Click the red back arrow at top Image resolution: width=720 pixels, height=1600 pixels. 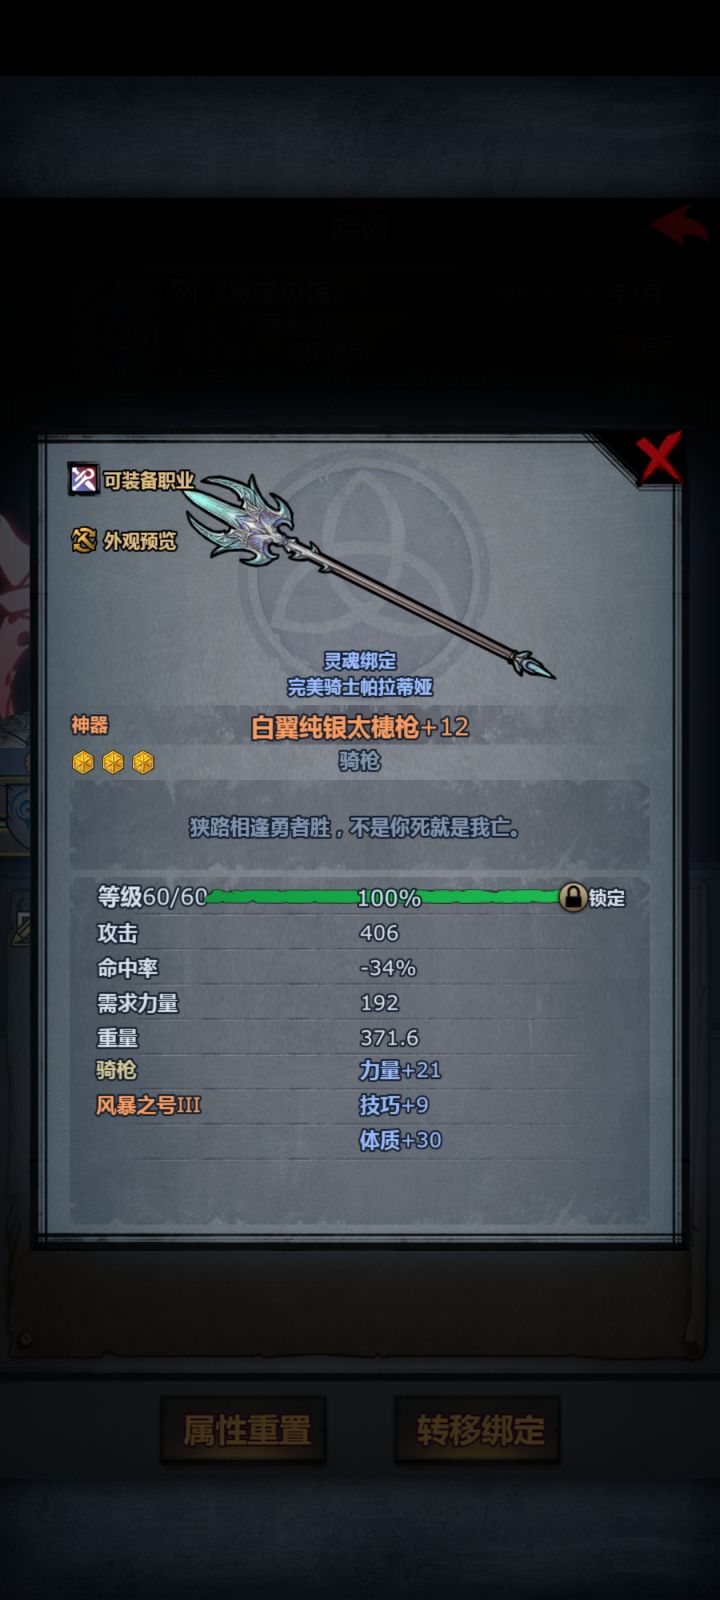(681, 226)
